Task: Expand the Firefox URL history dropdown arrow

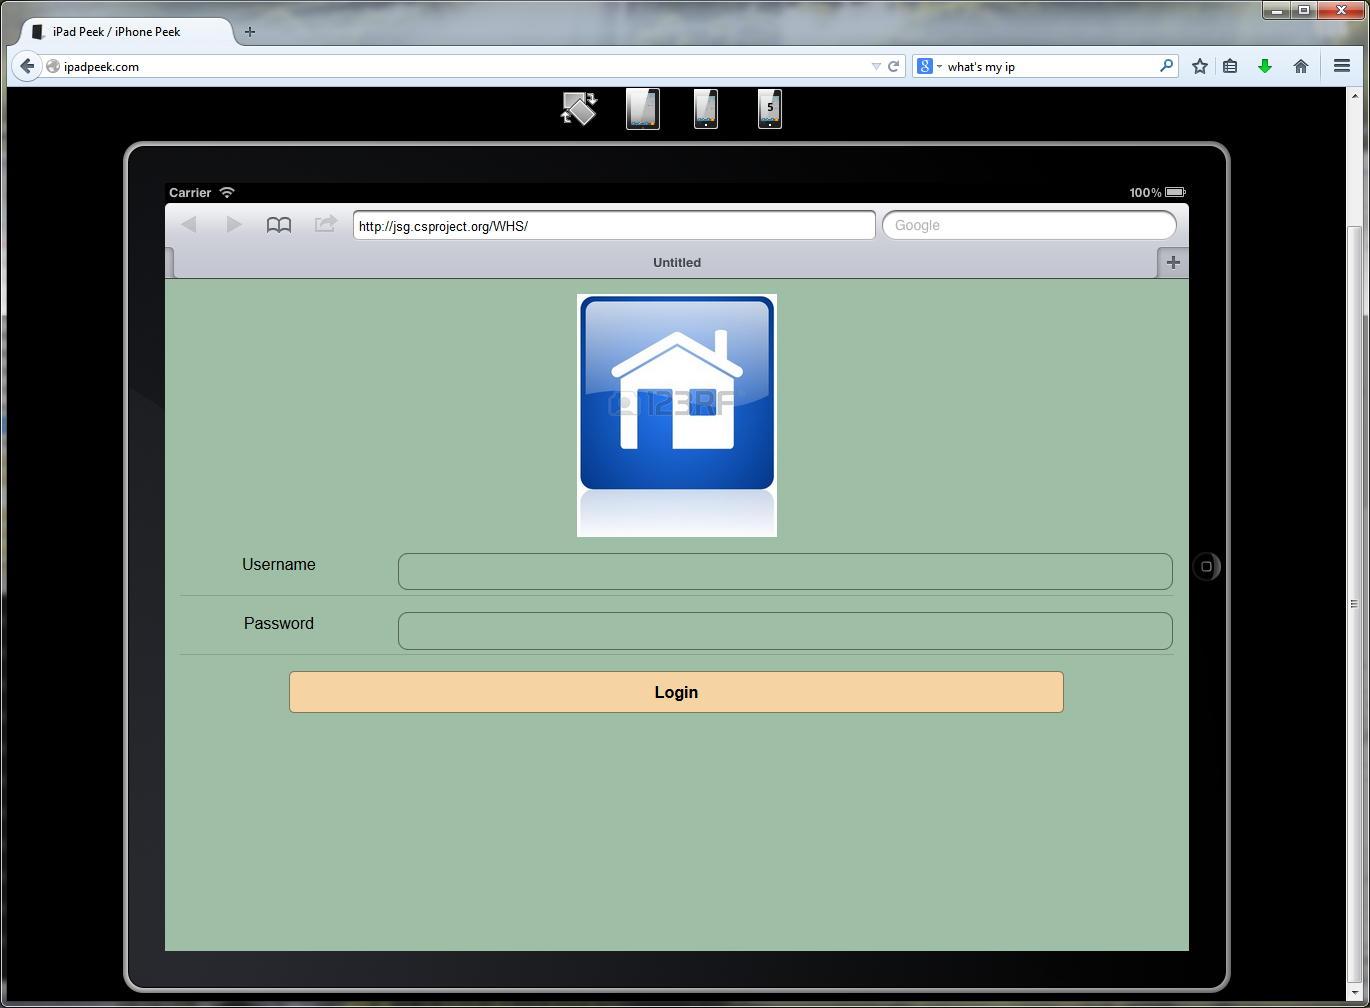Action: click(876, 67)
